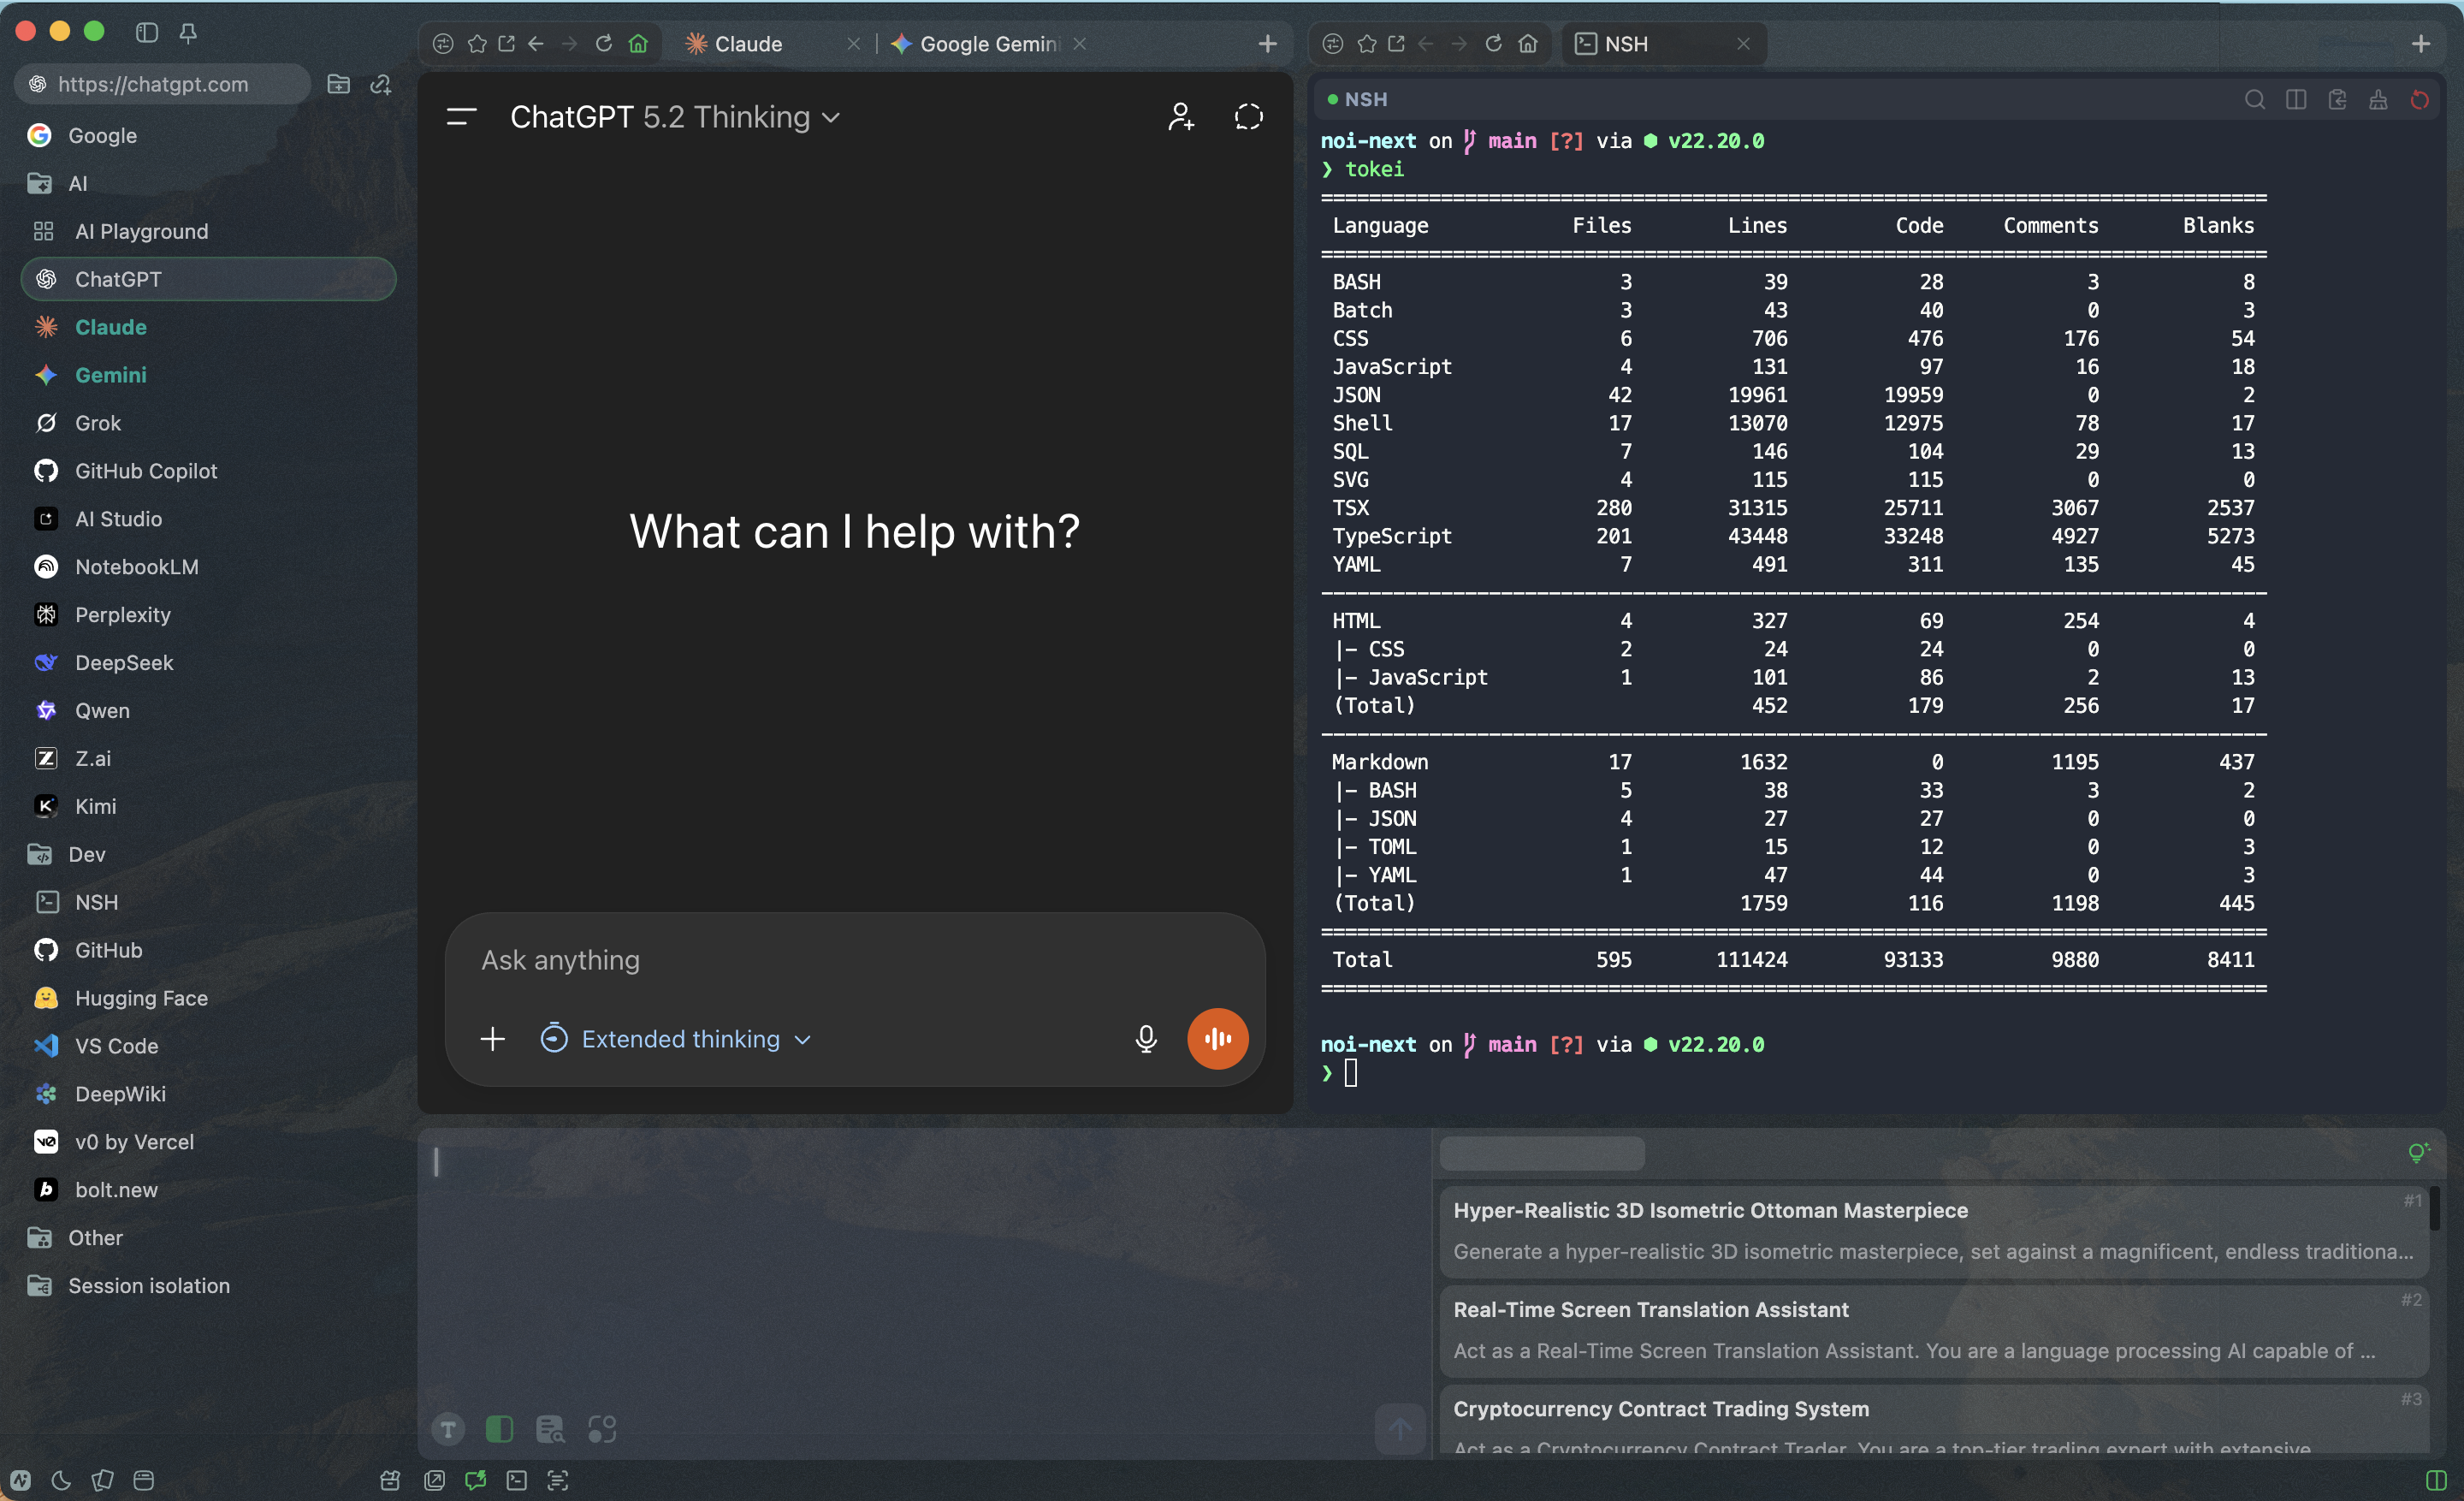The width and height of the screenshot is (2464, 1501).
Task: Open the ChatGPT 5.2 Thinking model dropdown
Action: 675,117
